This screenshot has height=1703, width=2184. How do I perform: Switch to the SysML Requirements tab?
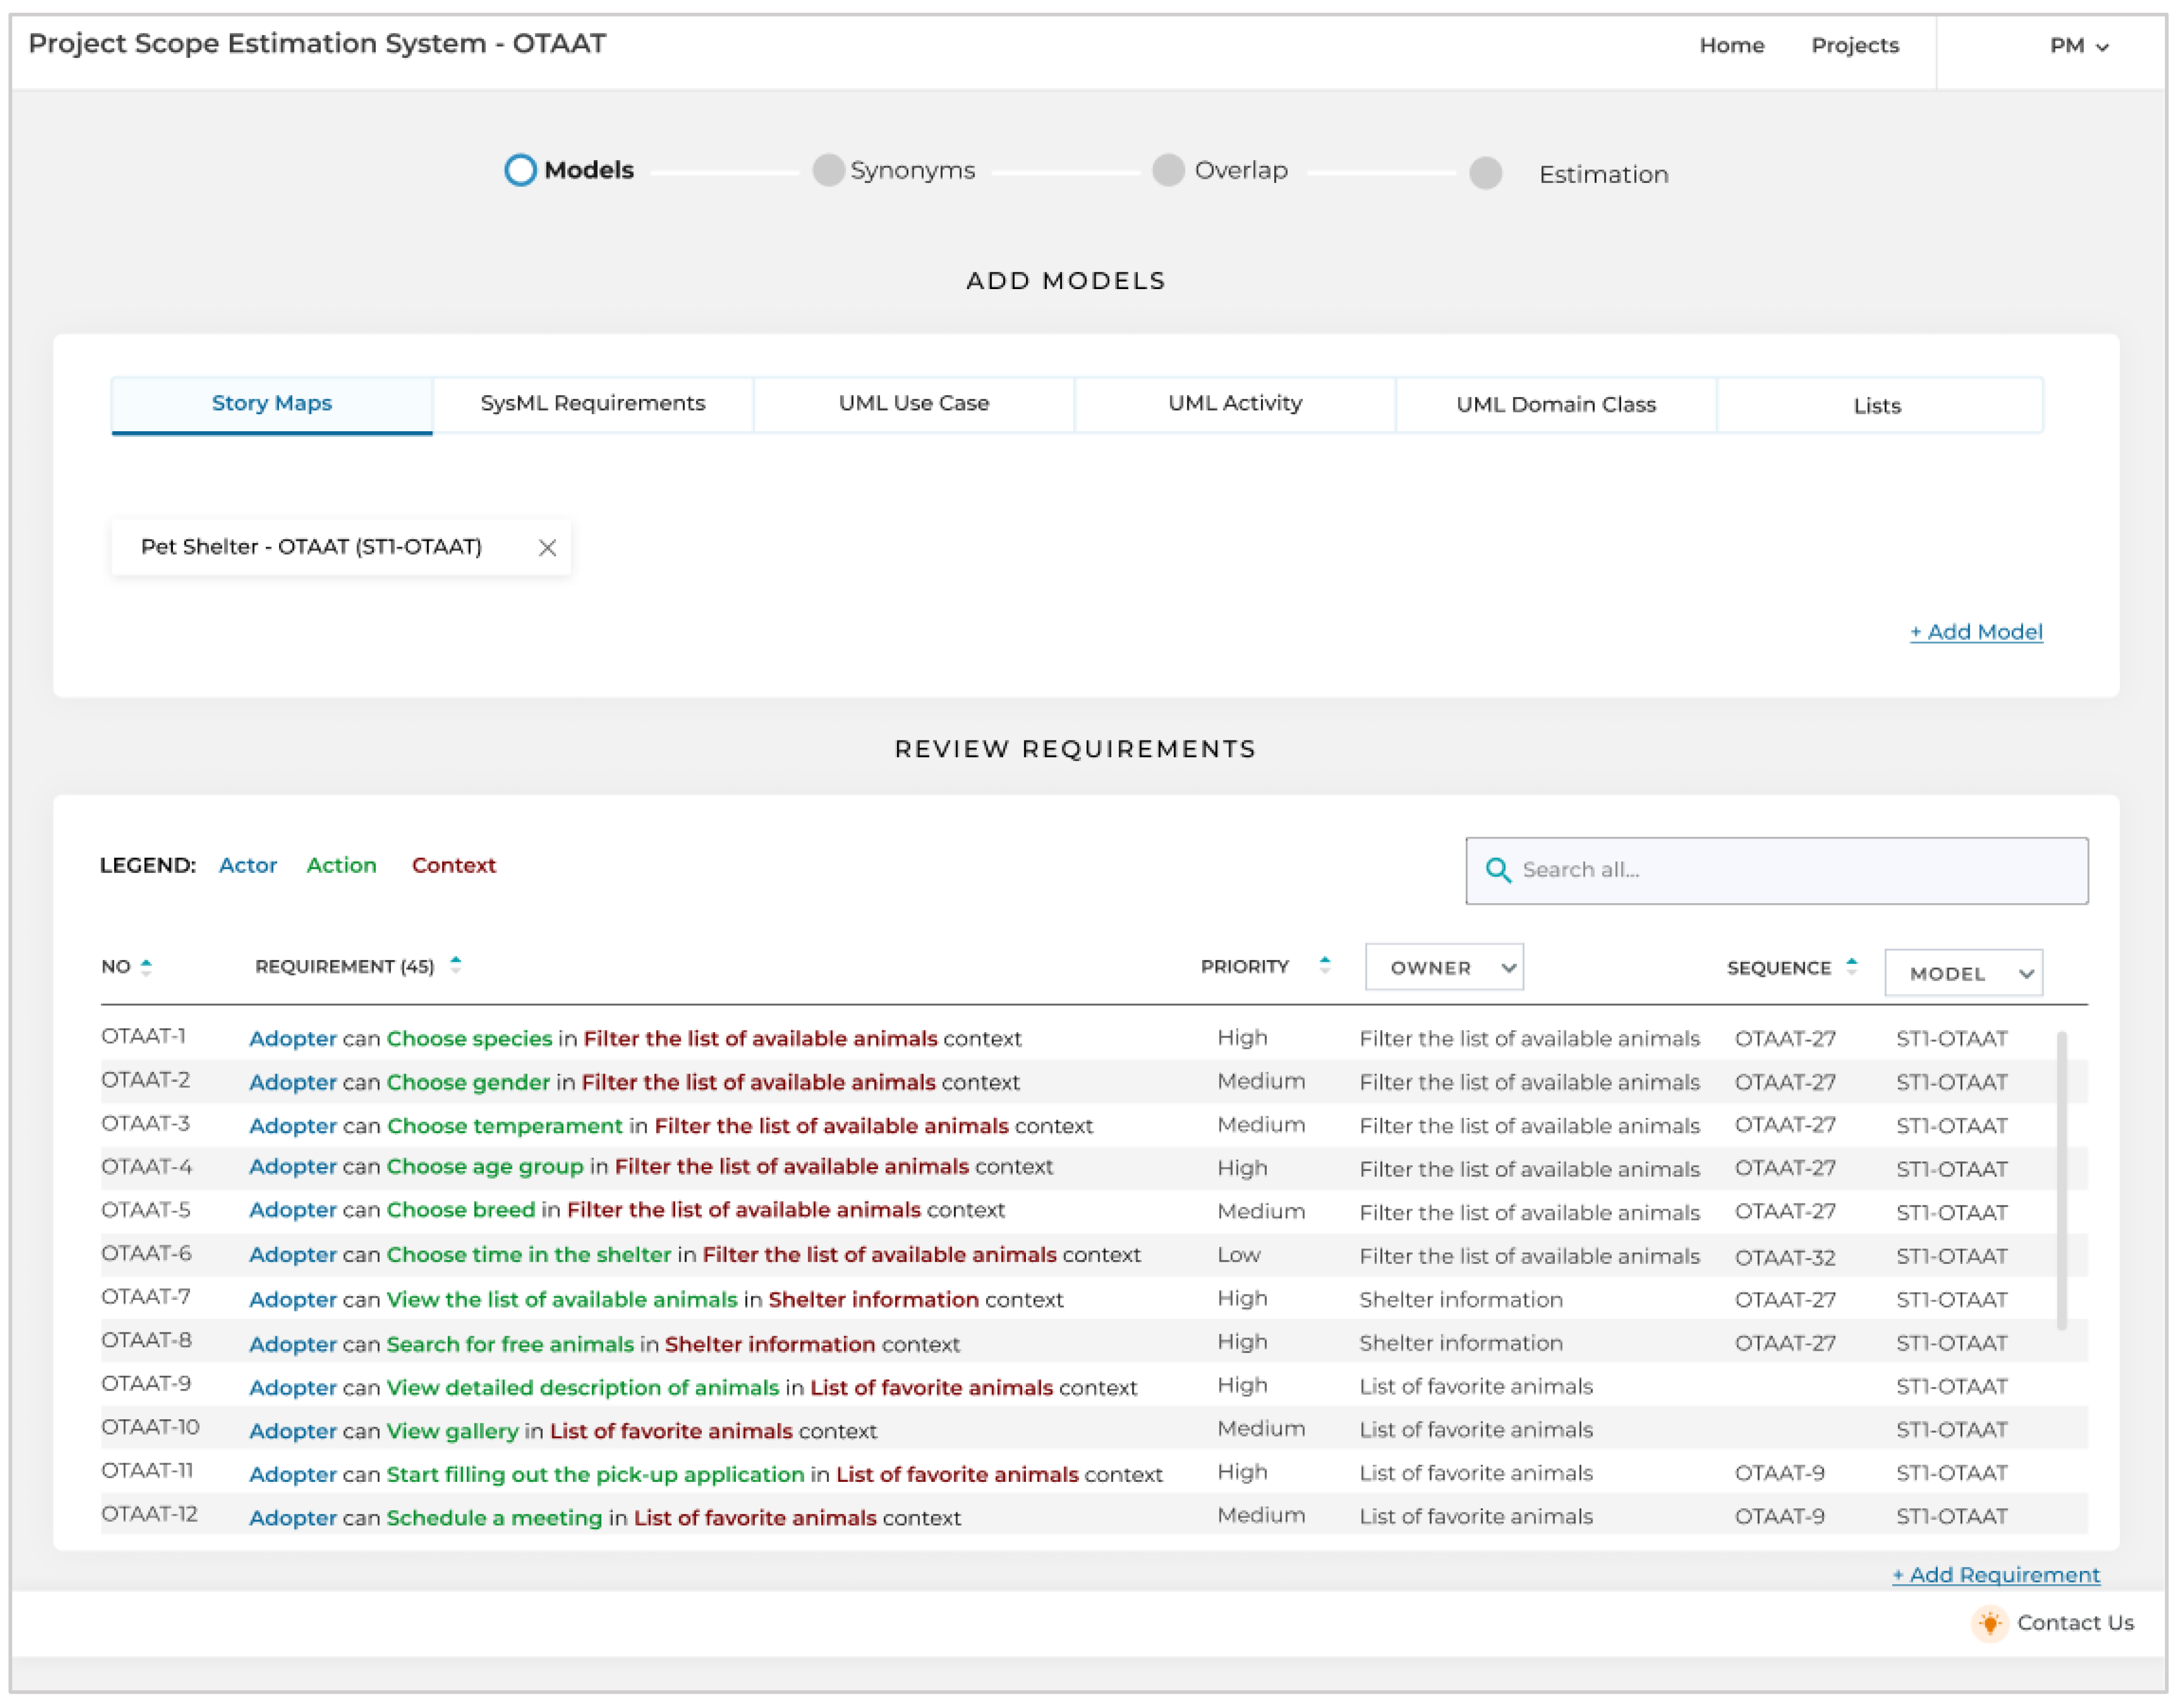click(x=593, y=404)
